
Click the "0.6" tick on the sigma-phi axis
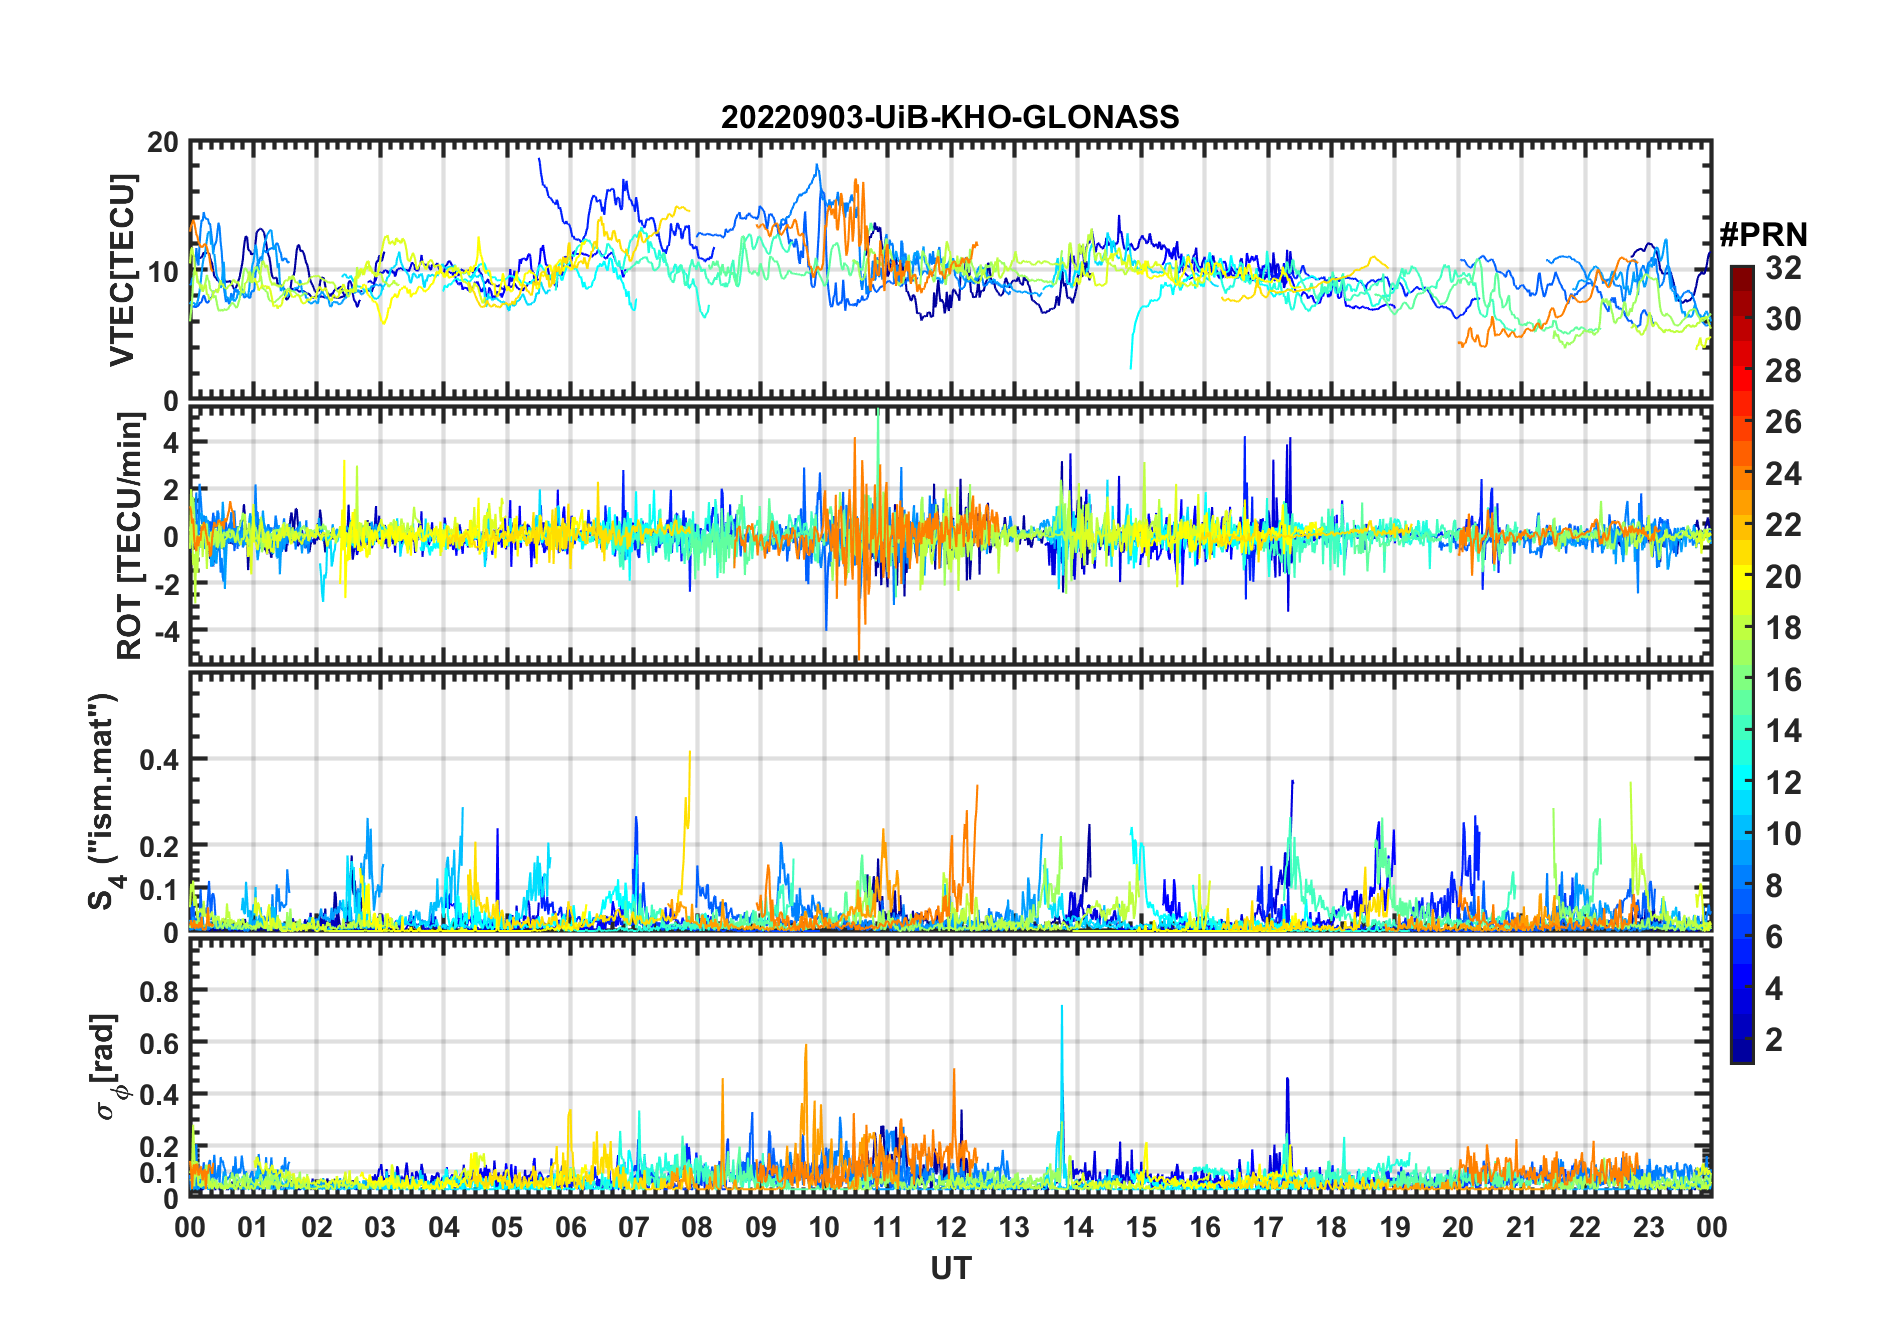tap(160, 1043)
